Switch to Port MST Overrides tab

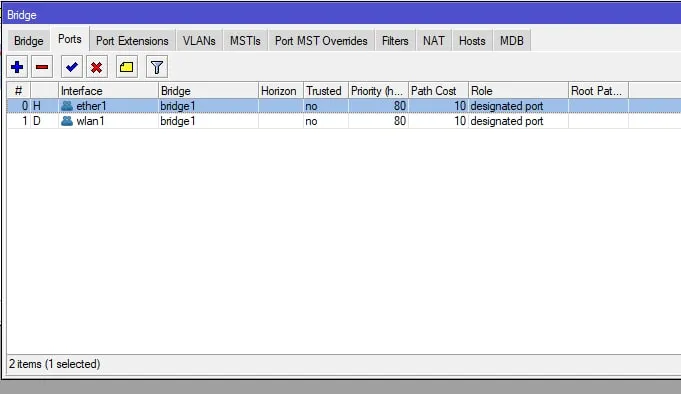click(x=321, y=41)
